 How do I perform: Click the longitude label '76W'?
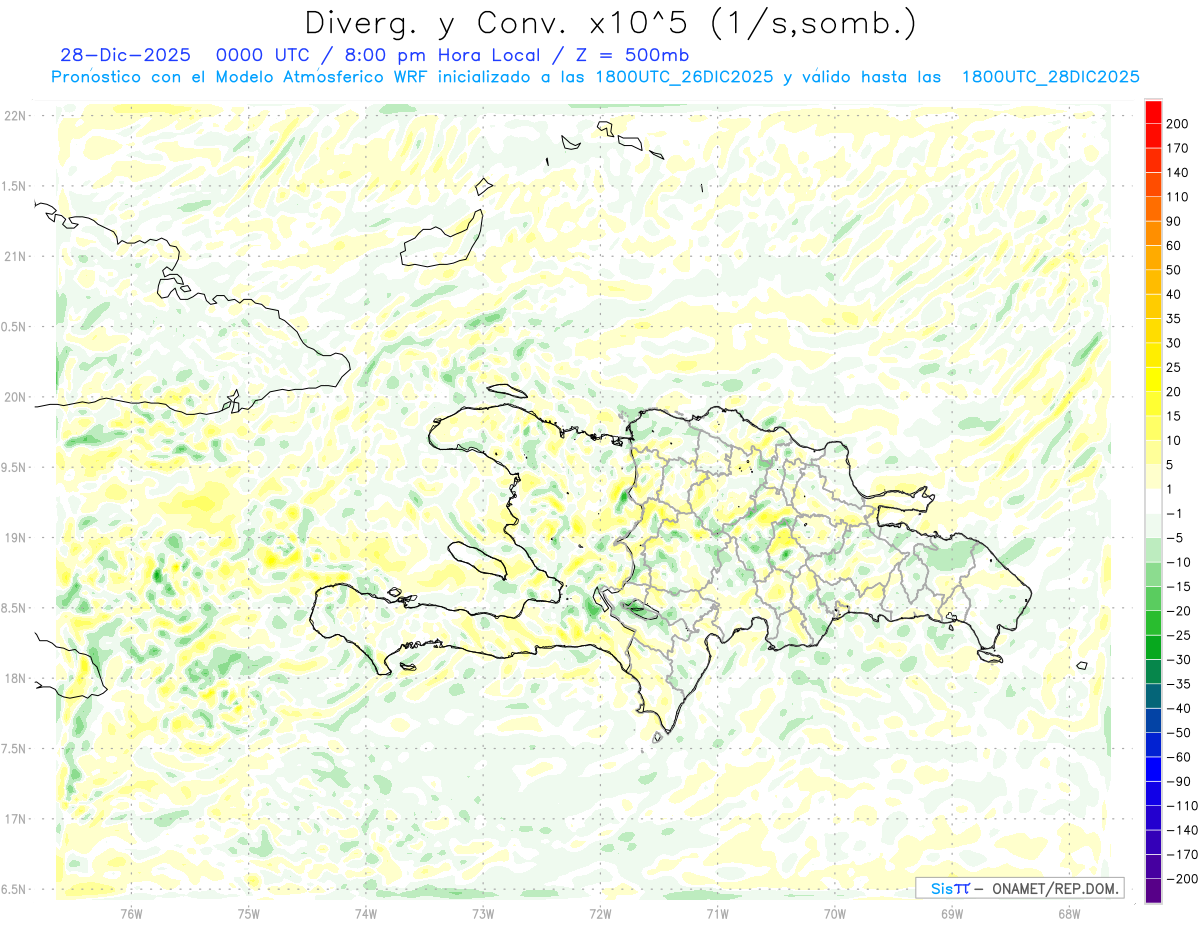[x=131, y=912]
